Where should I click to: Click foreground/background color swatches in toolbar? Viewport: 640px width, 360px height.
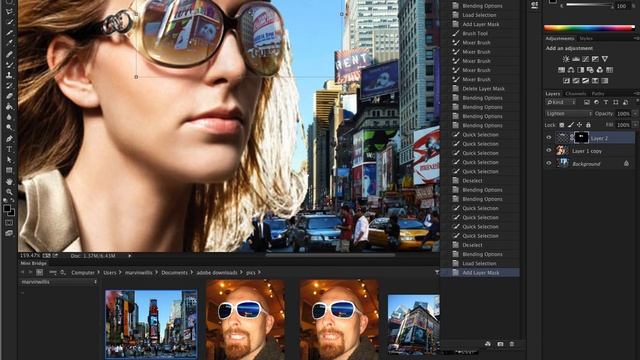tap(9, 210)
